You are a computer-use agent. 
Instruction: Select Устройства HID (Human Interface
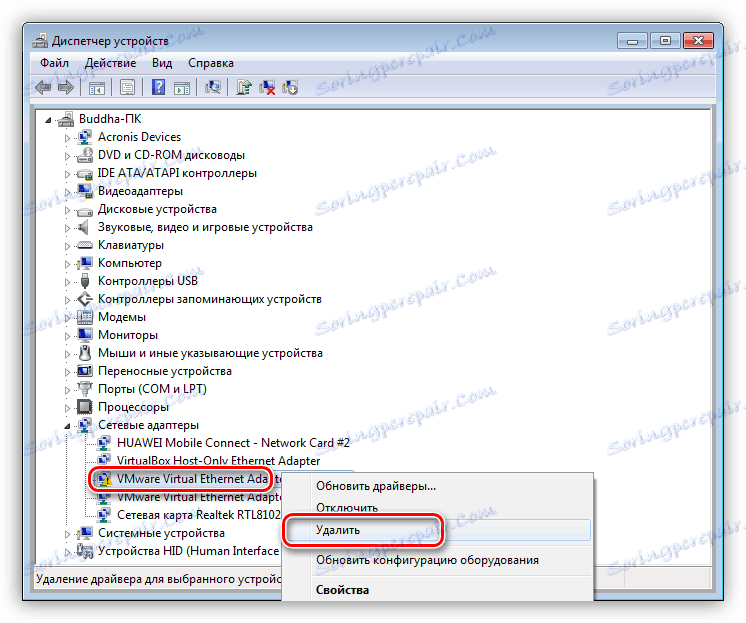click(188, 551)
